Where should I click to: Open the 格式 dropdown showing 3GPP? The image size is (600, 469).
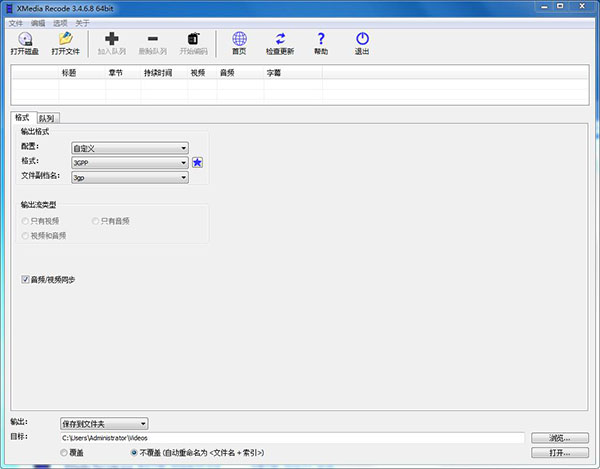click(129, 162)
